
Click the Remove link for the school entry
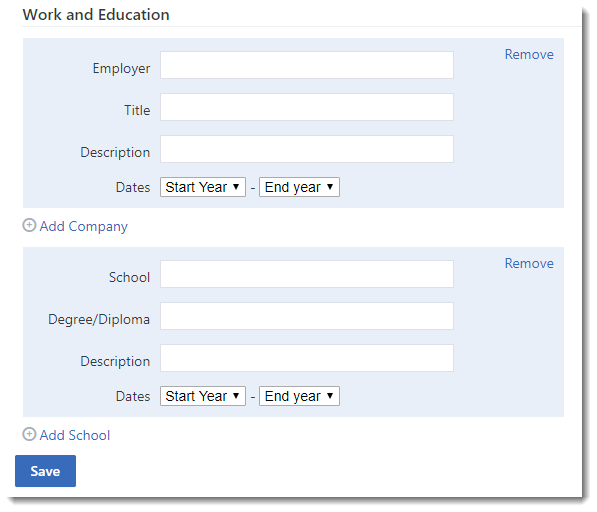(x=529, y=263)
